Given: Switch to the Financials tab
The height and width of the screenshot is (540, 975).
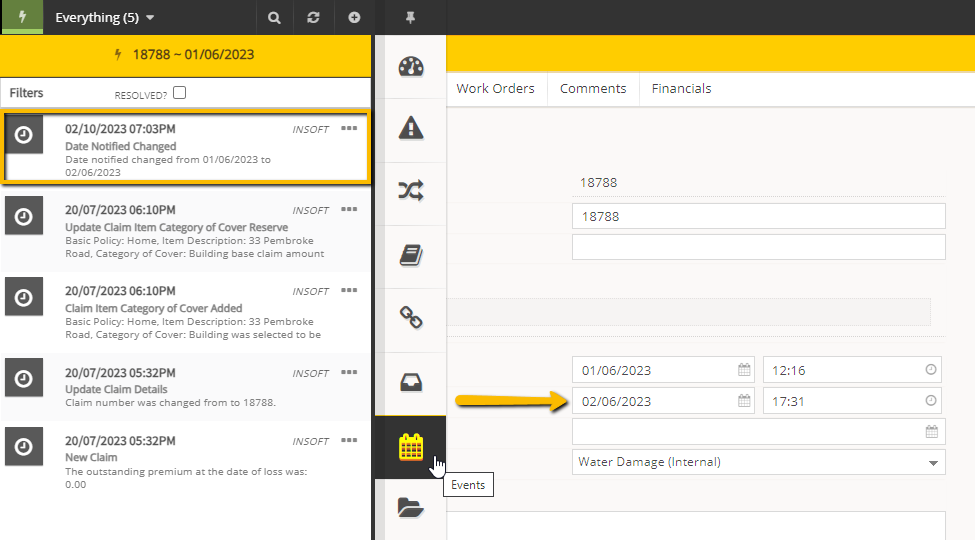Looking at the screenshot, I should pos(682,89).
